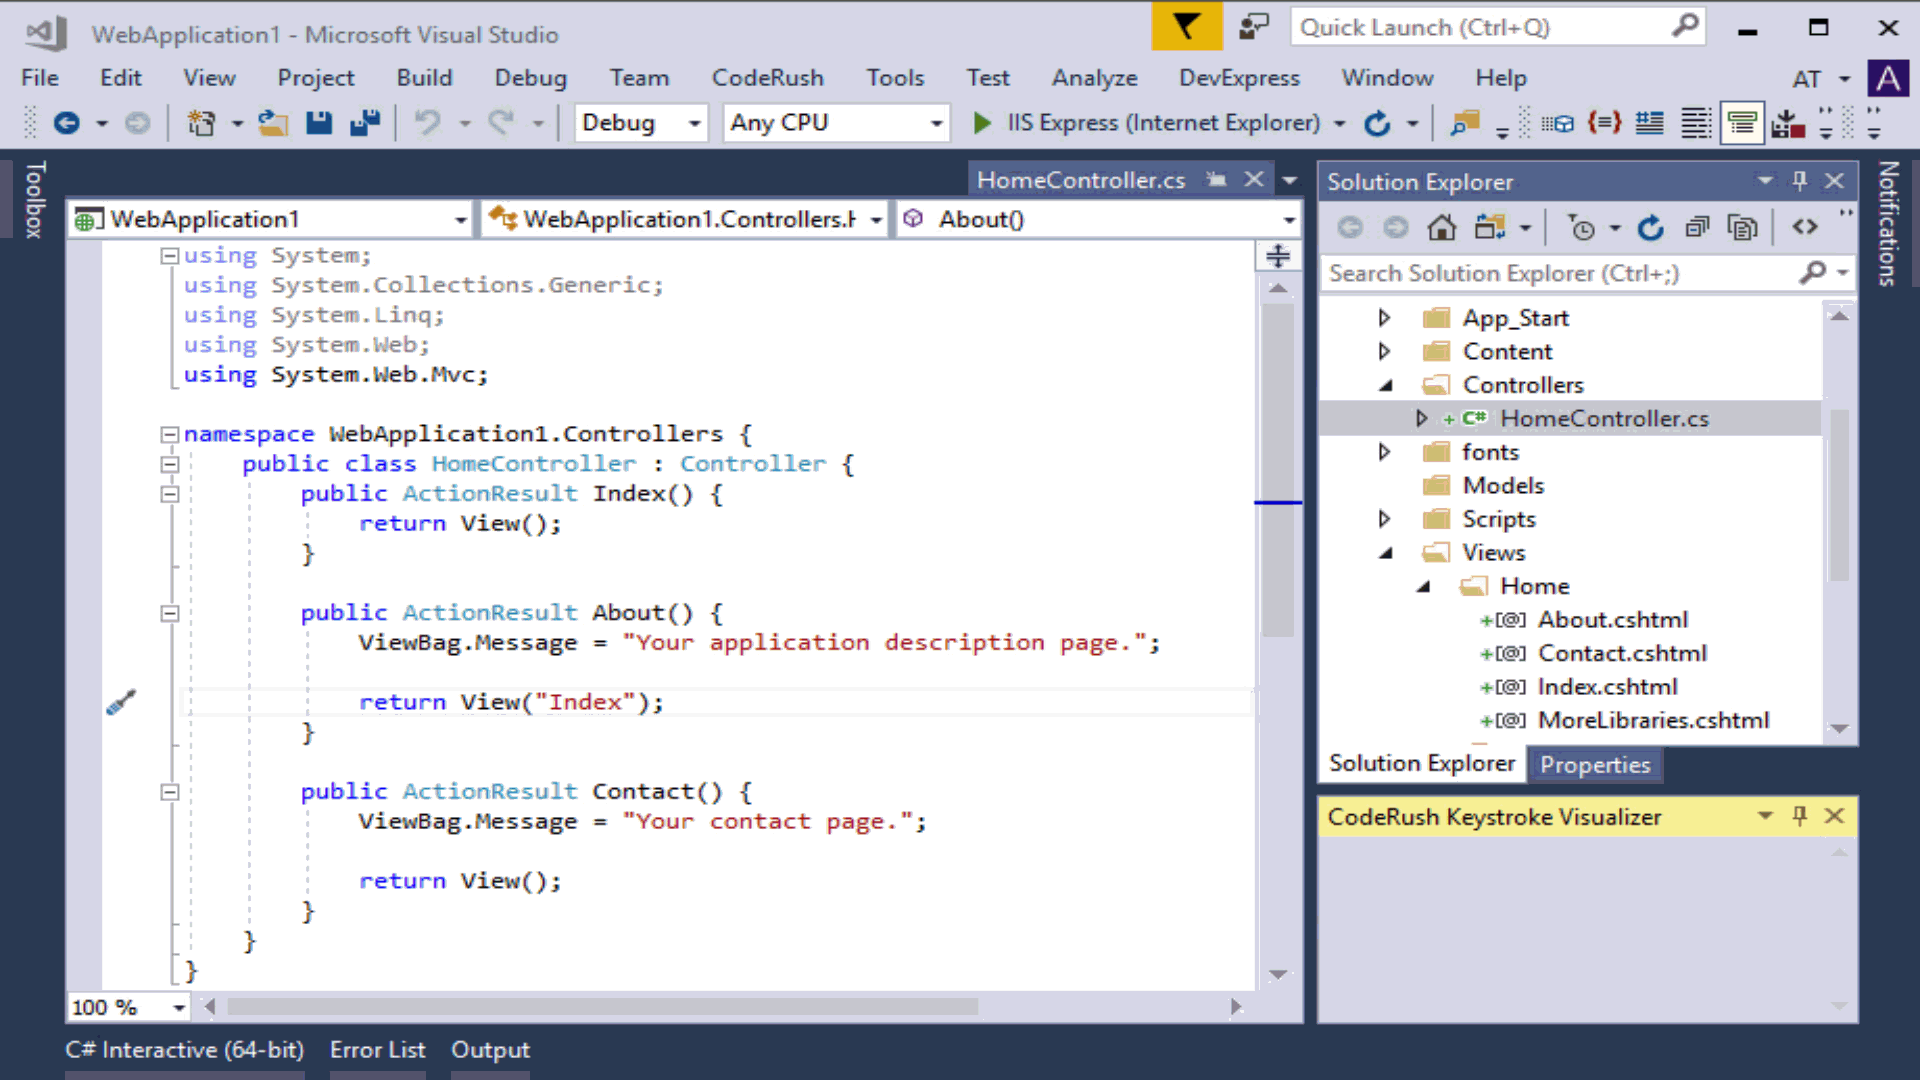Viewport: 1920px width, 1080px height.
Task: Select the View Code icon in Solution Explorer
Action: 1805,227
